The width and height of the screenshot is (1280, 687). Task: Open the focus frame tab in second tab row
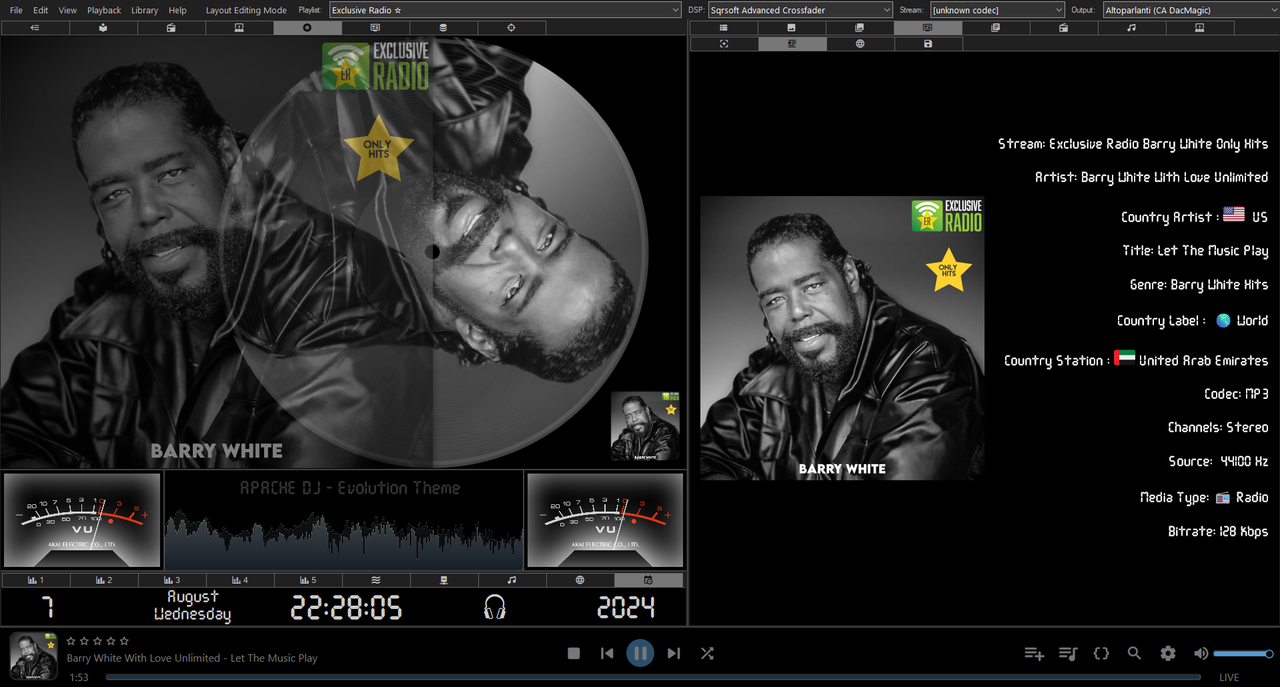pos(724,44)
